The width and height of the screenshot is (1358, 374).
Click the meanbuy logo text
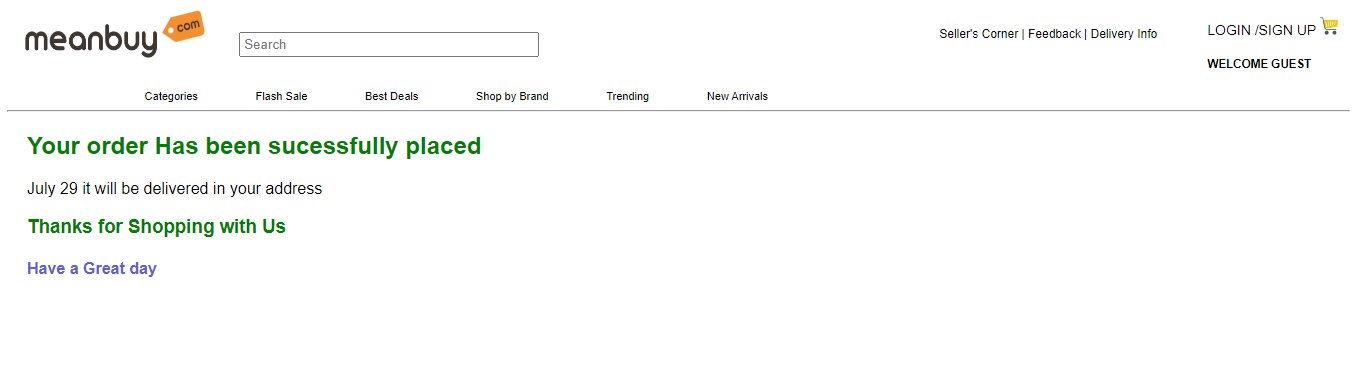pyautogui.click(x=91, y=42)
